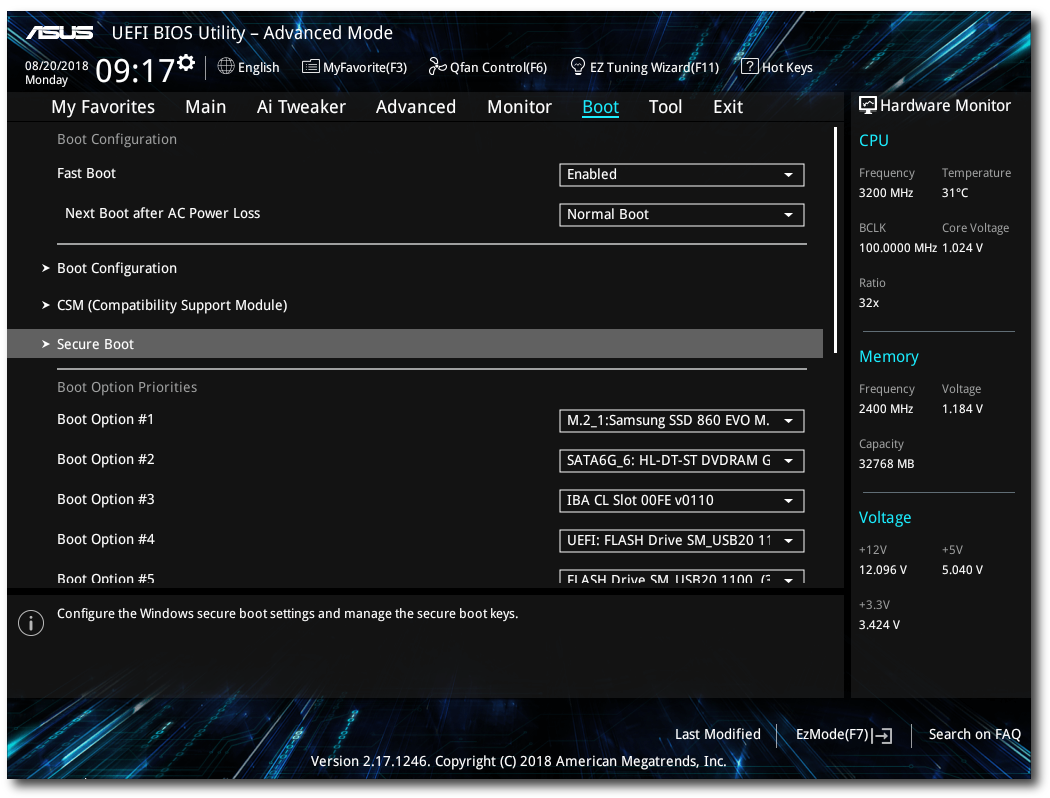
Task: Switch to EzMode
Action: pyautogui.click(x=841, y=734)
